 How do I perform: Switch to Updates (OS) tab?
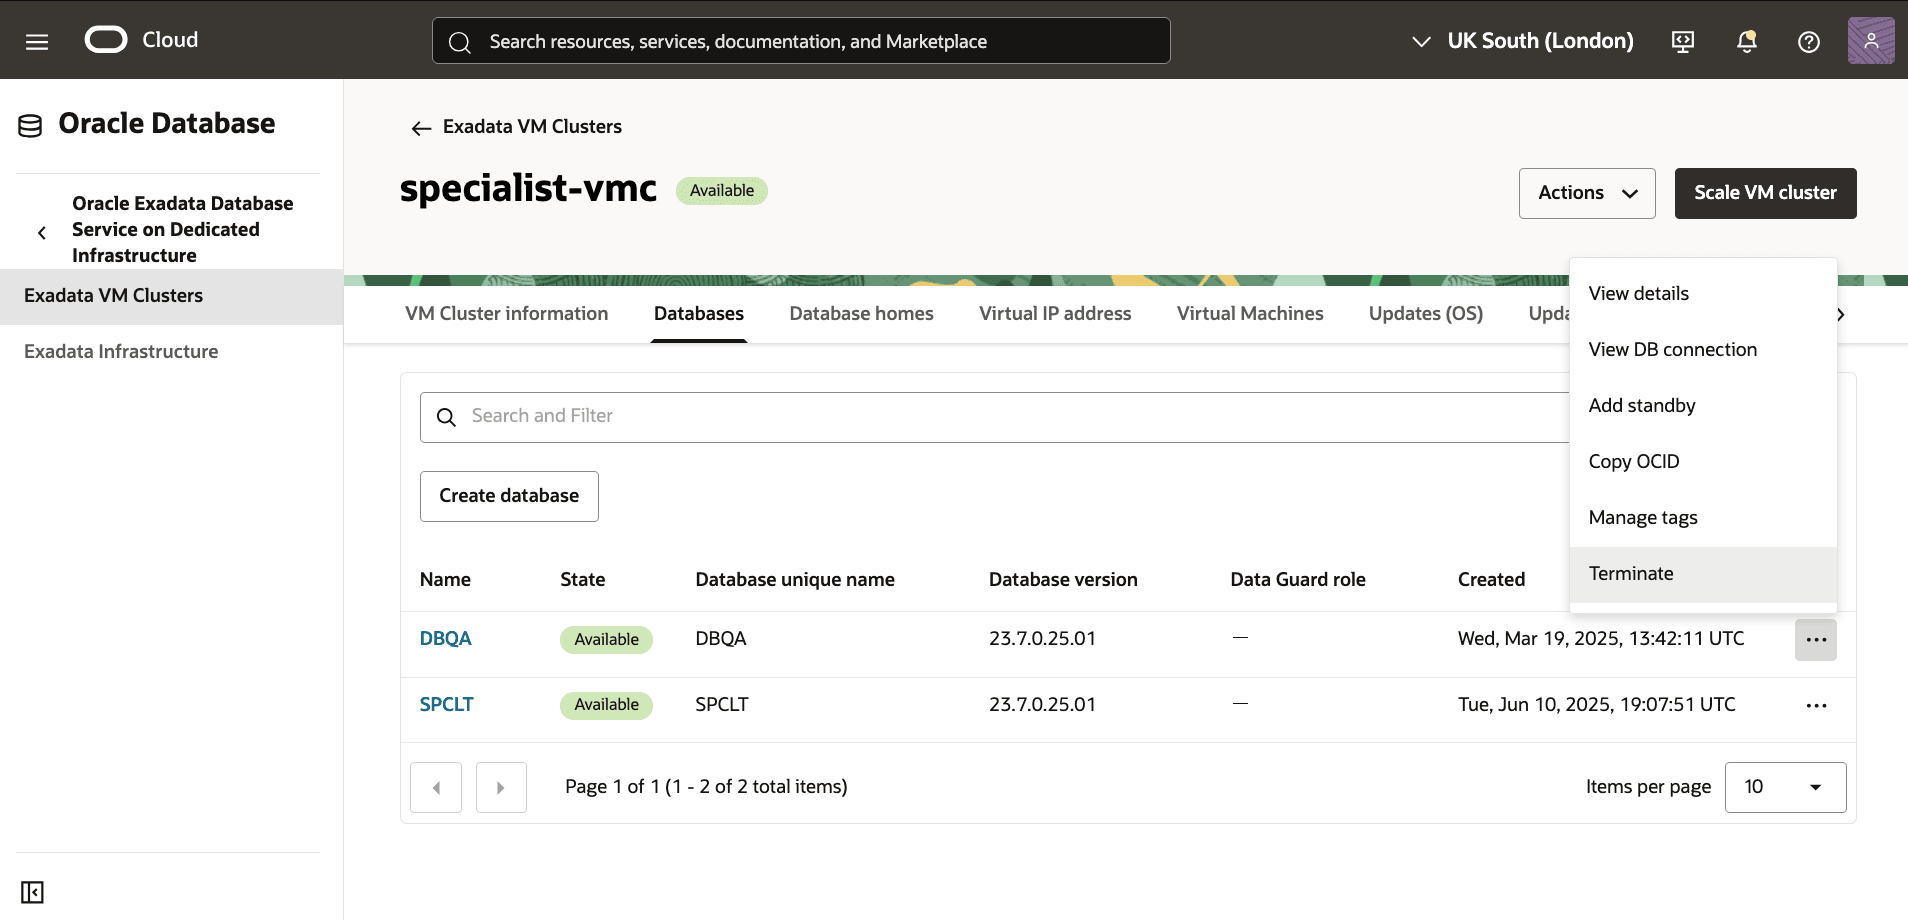(1425, 314)
